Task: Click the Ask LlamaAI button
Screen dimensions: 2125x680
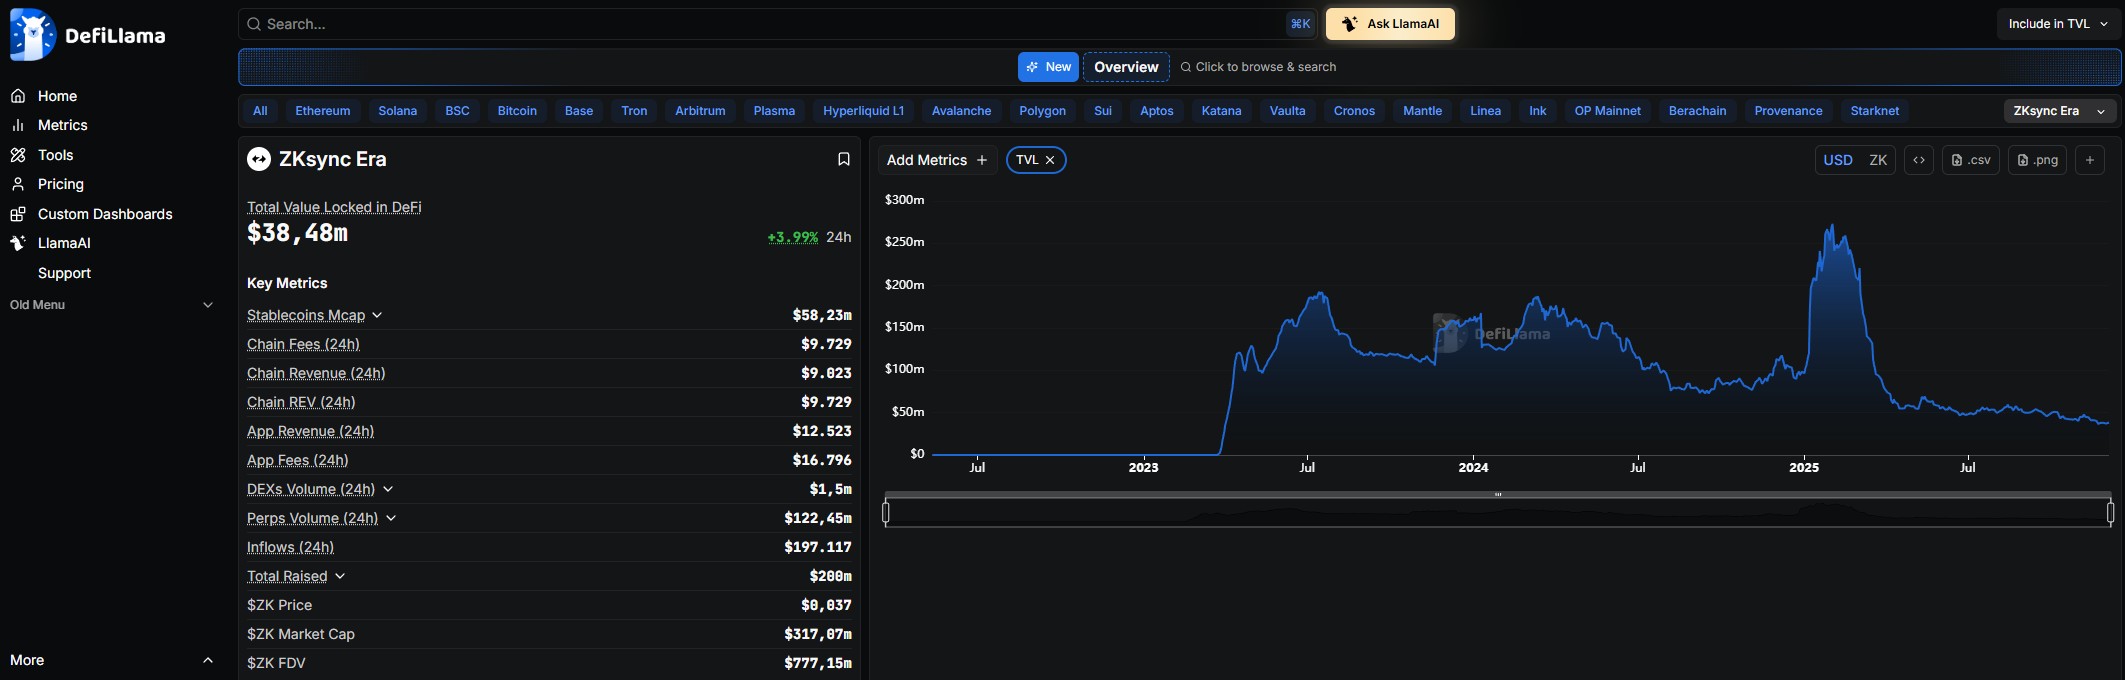Action: [x=1390, y=24]
